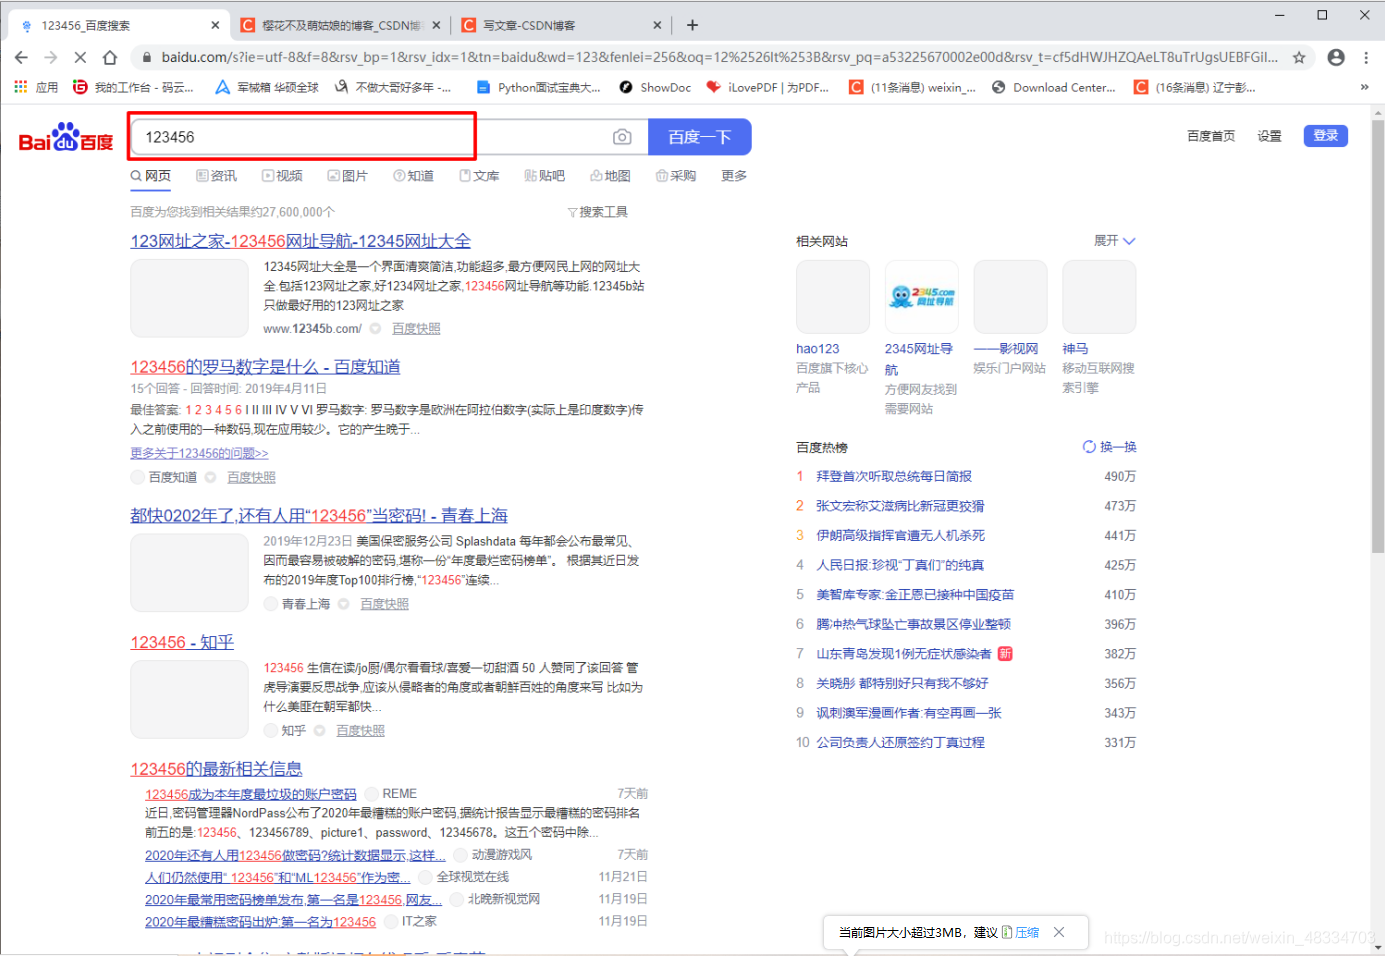This screenshot has width=1385, height=956.
Task: Open the 2345网址导航 related site thumbnail
Action: (922, 297)
